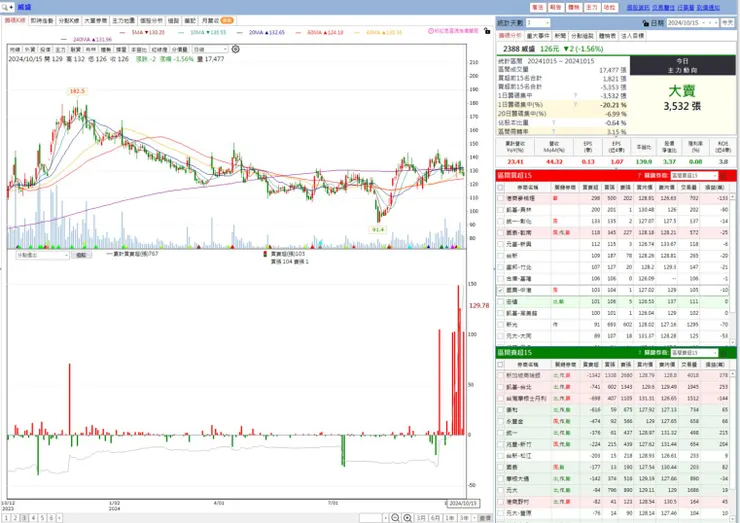Viewport: 740px width, 523px height.
Task: Open the blank dropdown left of zoom icons
Action: point(374,518)
